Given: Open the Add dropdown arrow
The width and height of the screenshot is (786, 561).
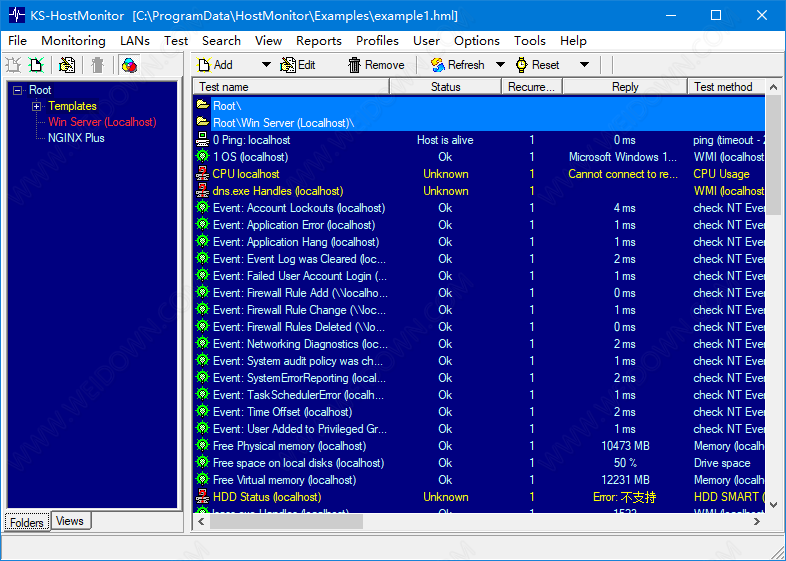Looking at the screenshot, I should pos(266,65).
